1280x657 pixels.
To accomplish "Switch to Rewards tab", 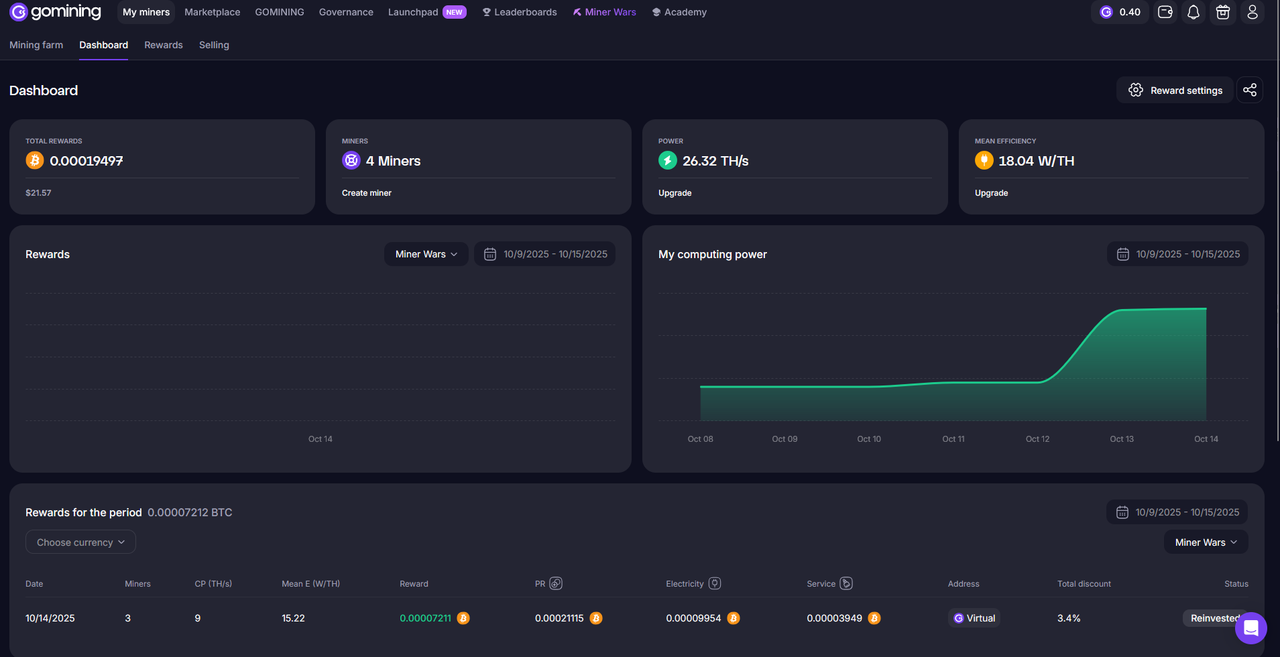I will click(x=163, y=45).
